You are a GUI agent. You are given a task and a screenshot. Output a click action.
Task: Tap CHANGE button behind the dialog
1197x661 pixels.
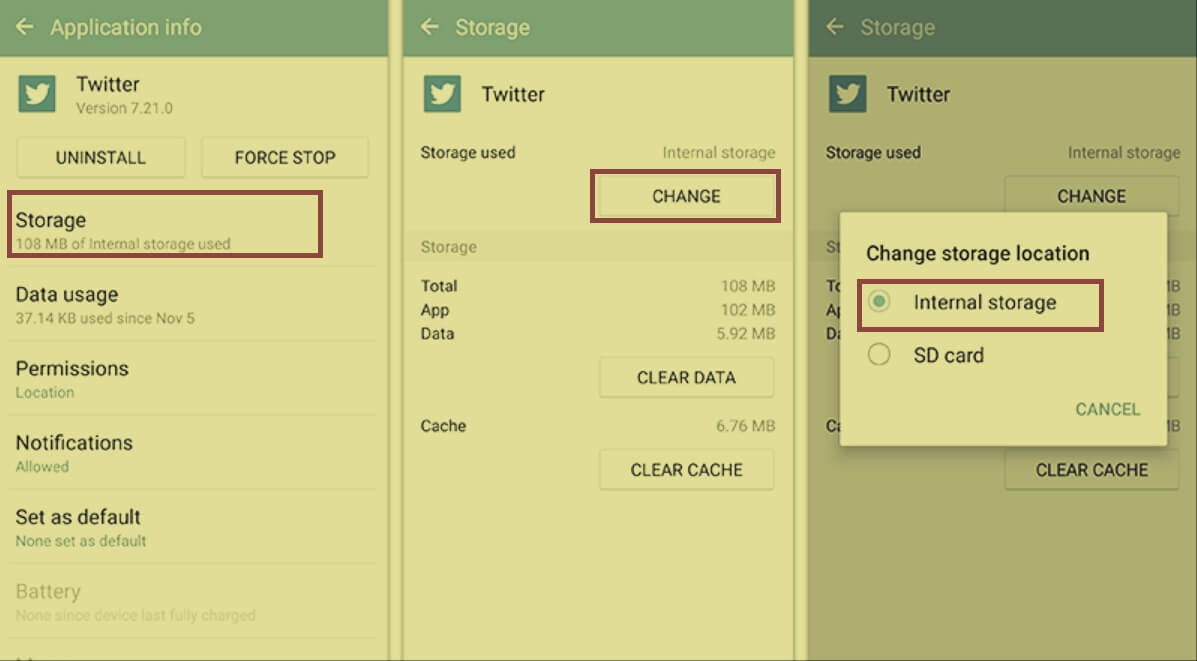pyautogui.click(x=1092, y=195)
